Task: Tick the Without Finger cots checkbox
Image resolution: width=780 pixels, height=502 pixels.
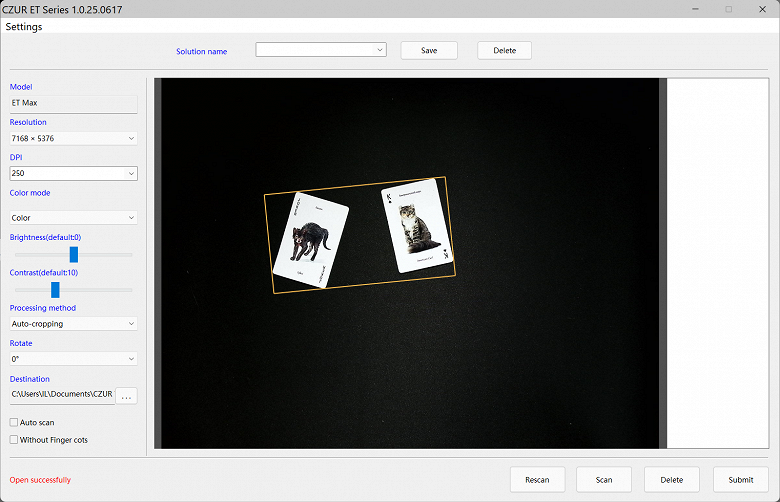Action: coord(14,440)
